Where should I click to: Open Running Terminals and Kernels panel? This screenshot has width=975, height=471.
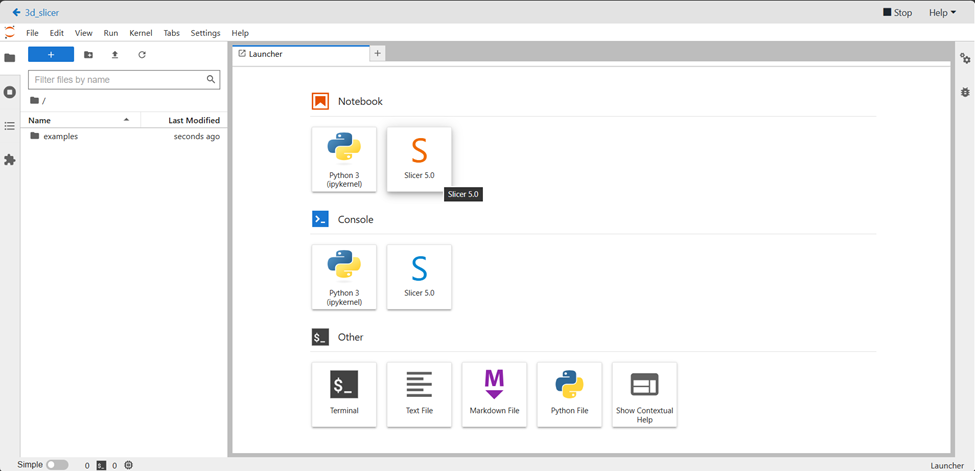9,92
